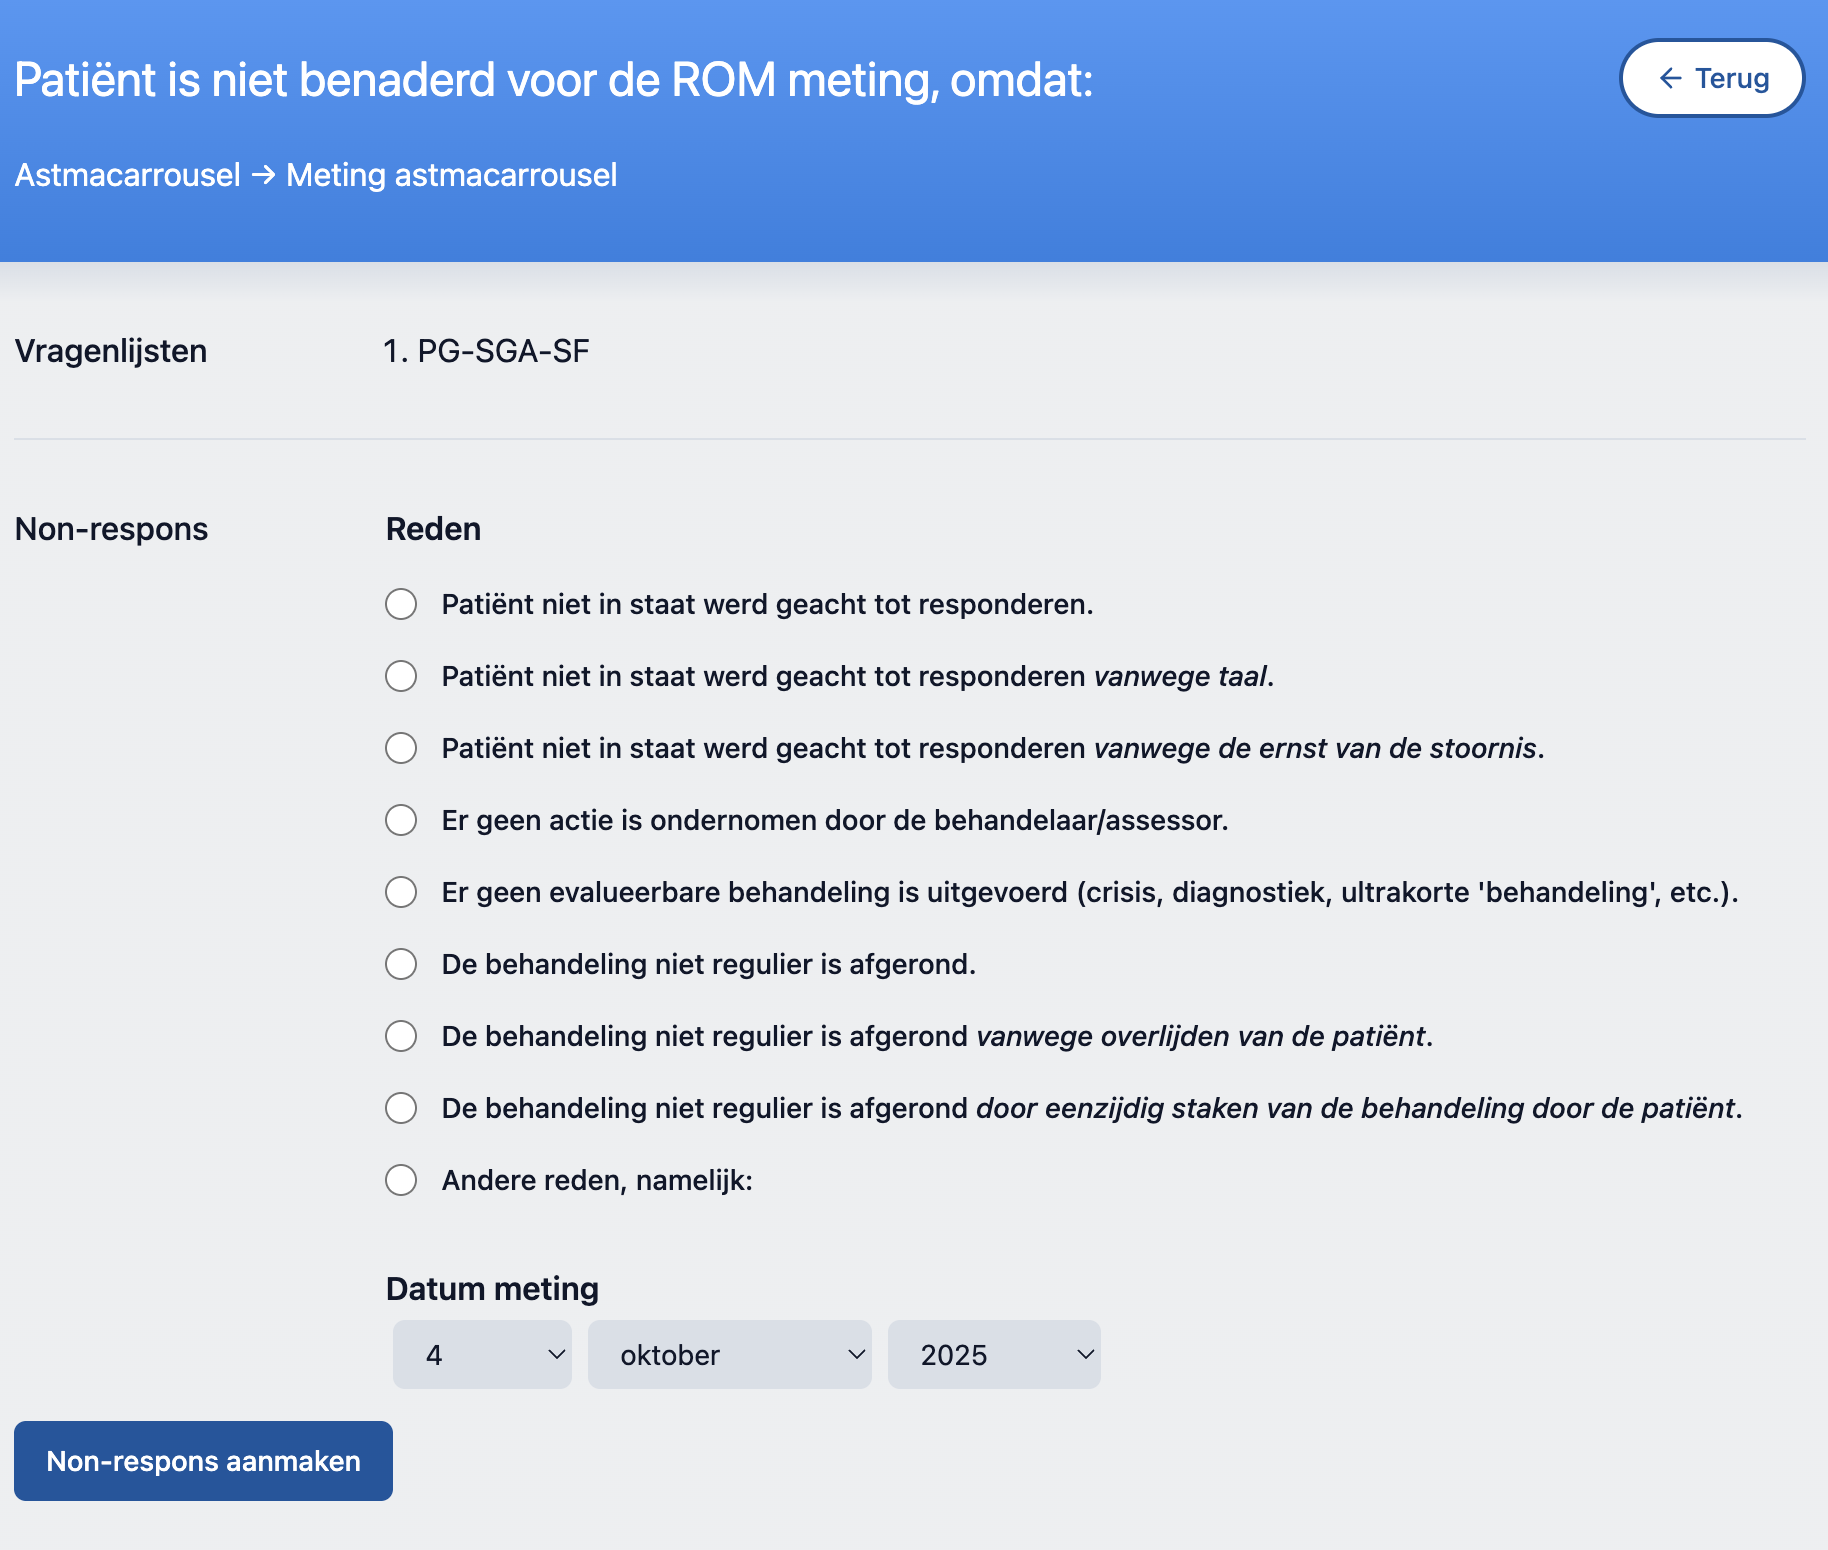Click the PG-SGA-SF questionnaire entry
The width and height of the screenshot is (1828, 1550).
[487, 351]
